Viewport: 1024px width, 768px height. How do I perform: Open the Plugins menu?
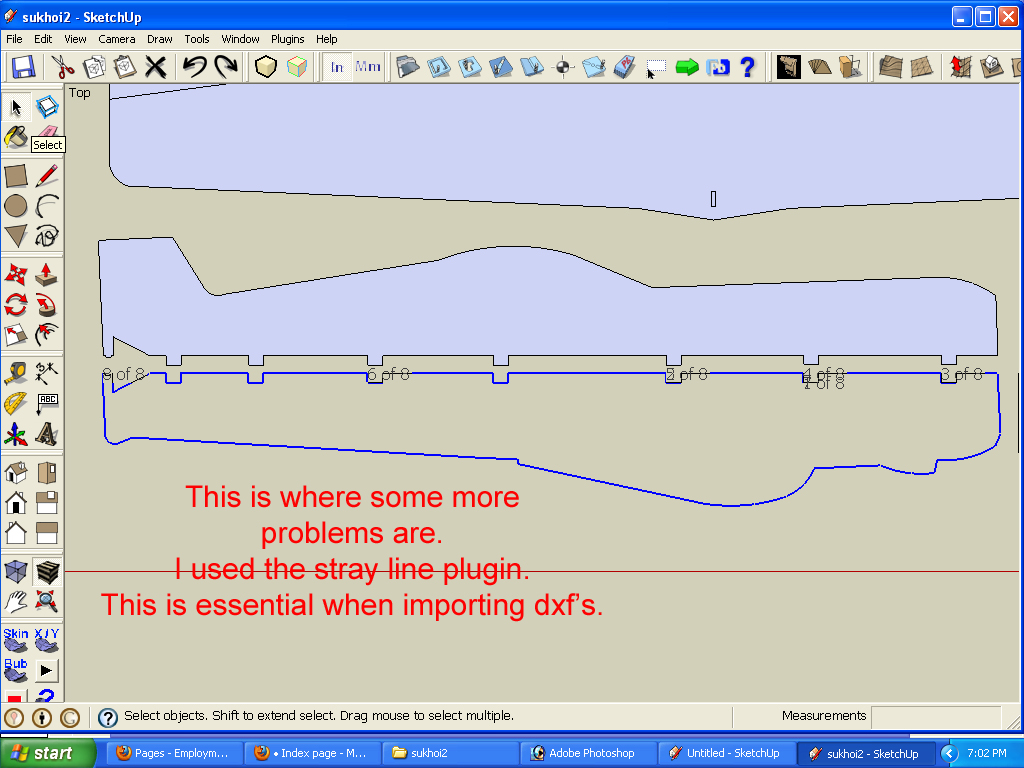click(288, 39)
